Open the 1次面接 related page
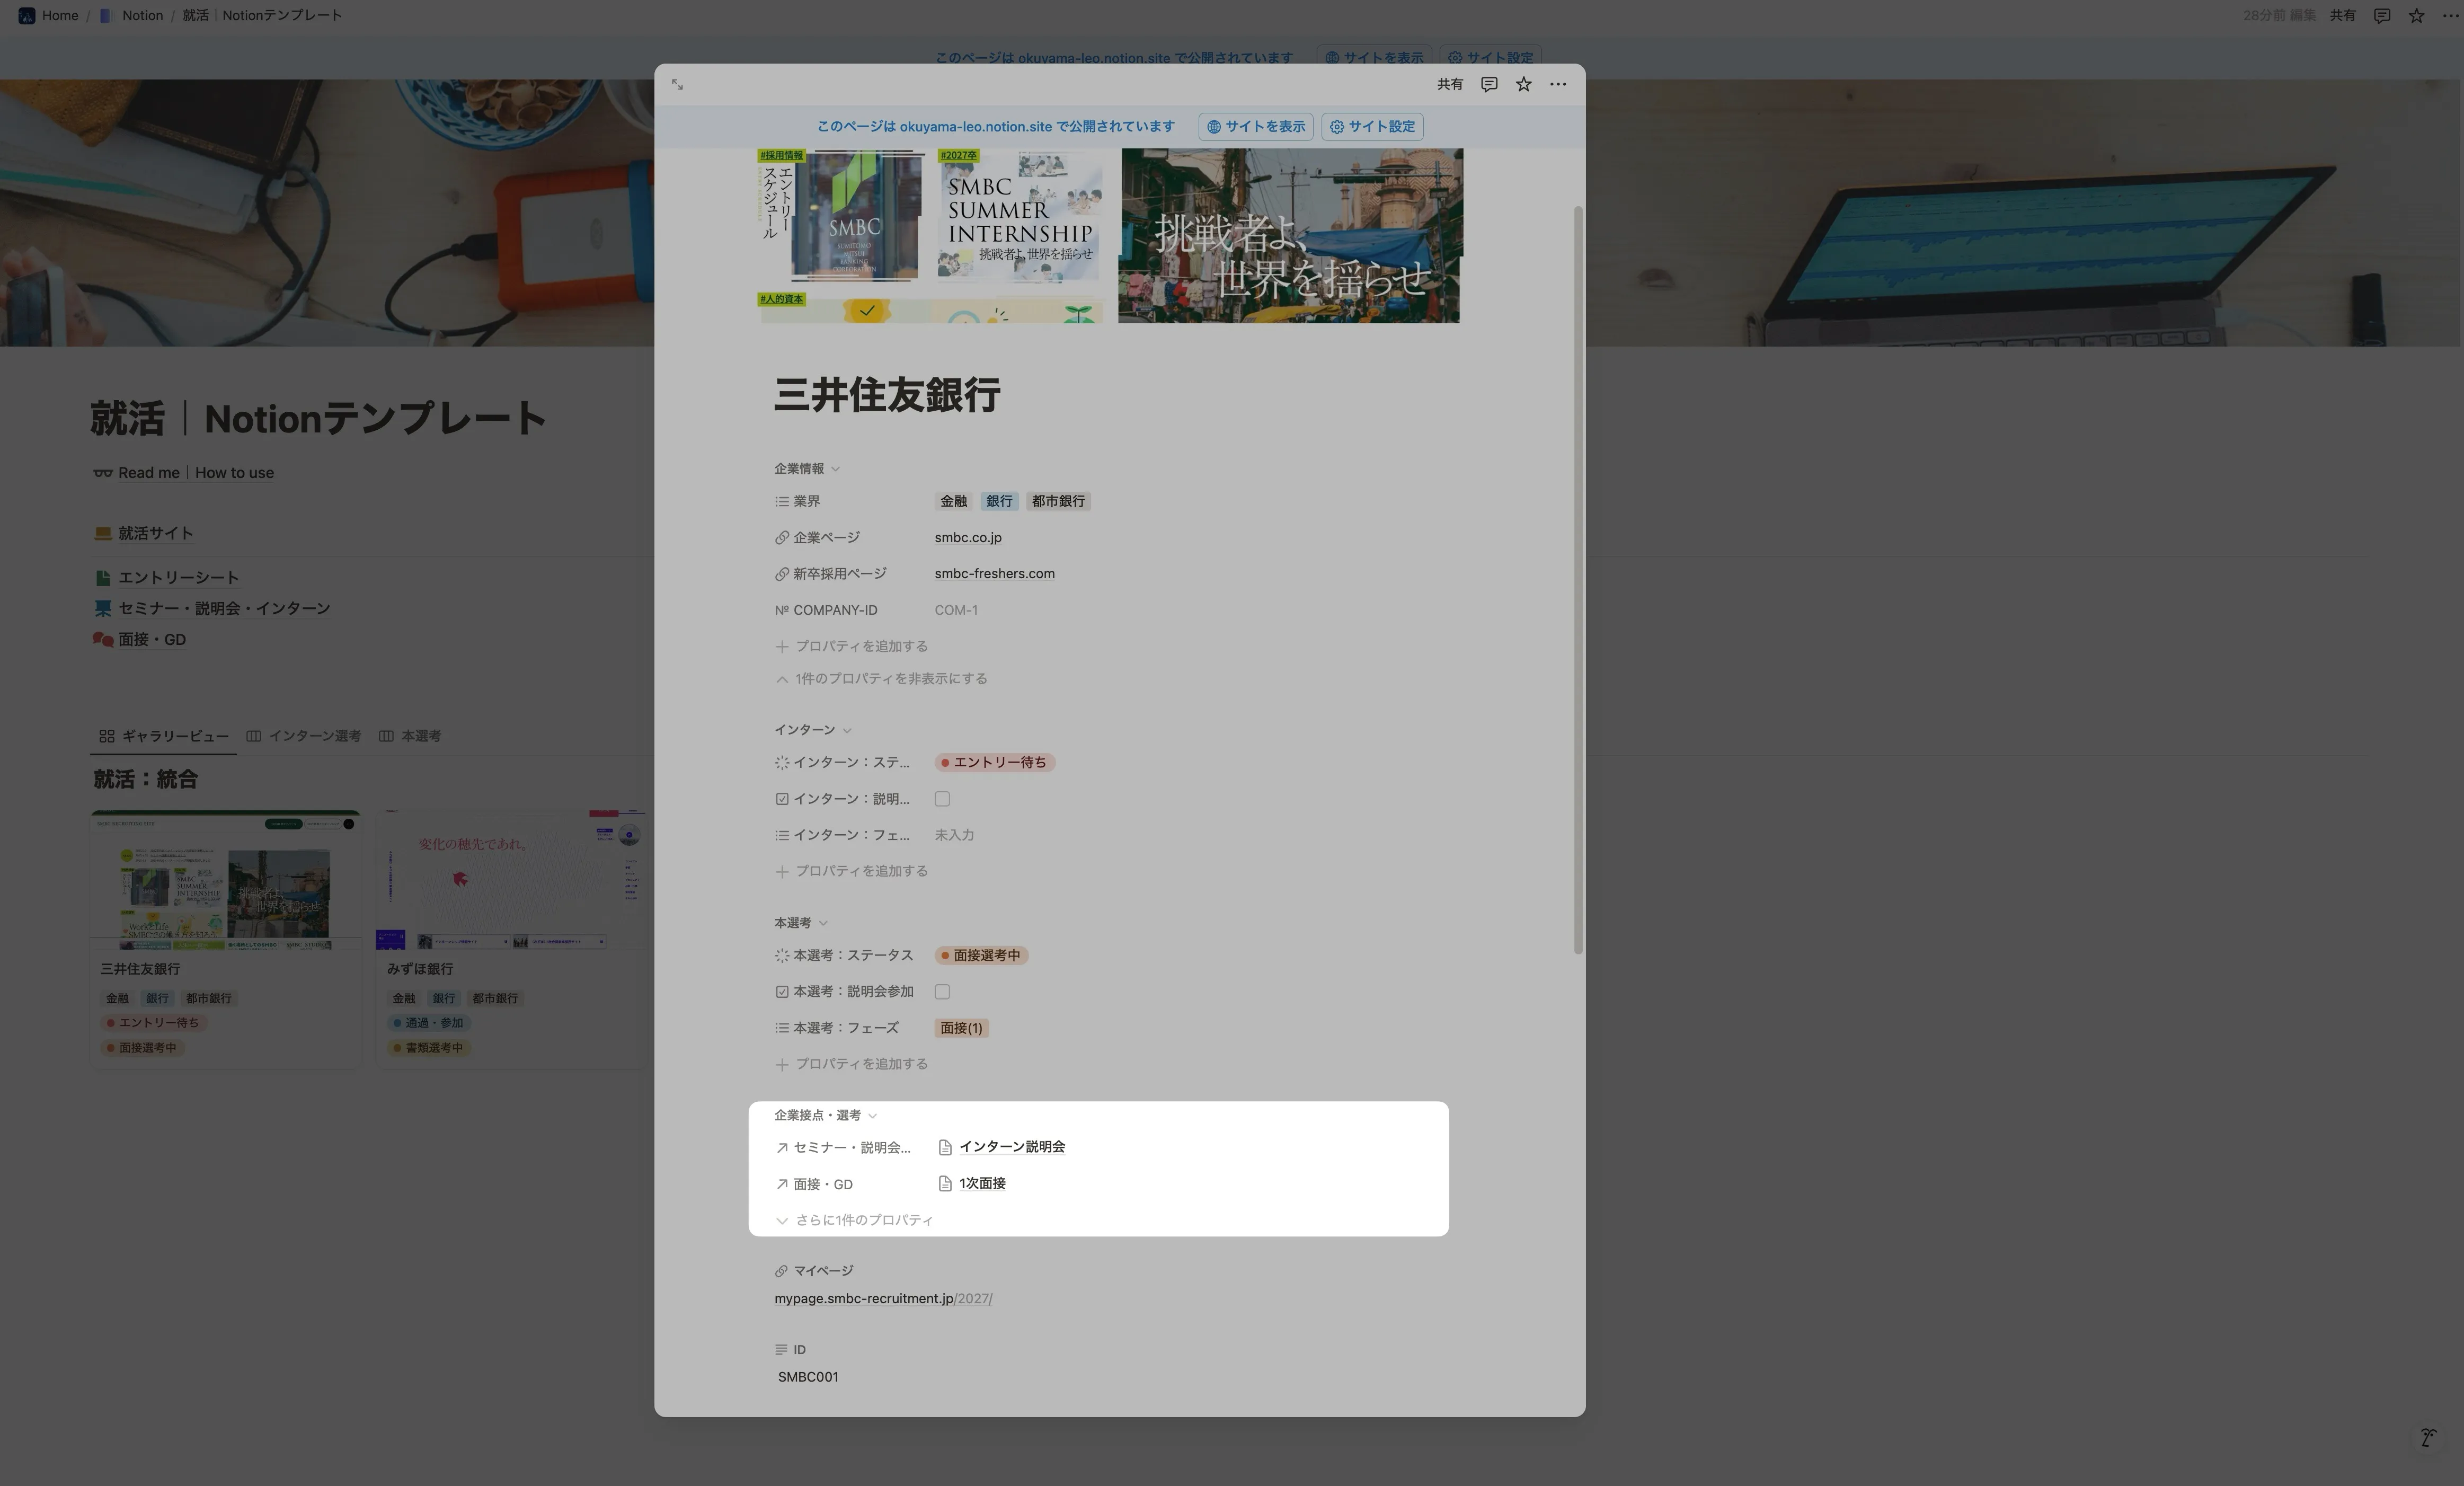 tap(983, 1183)
